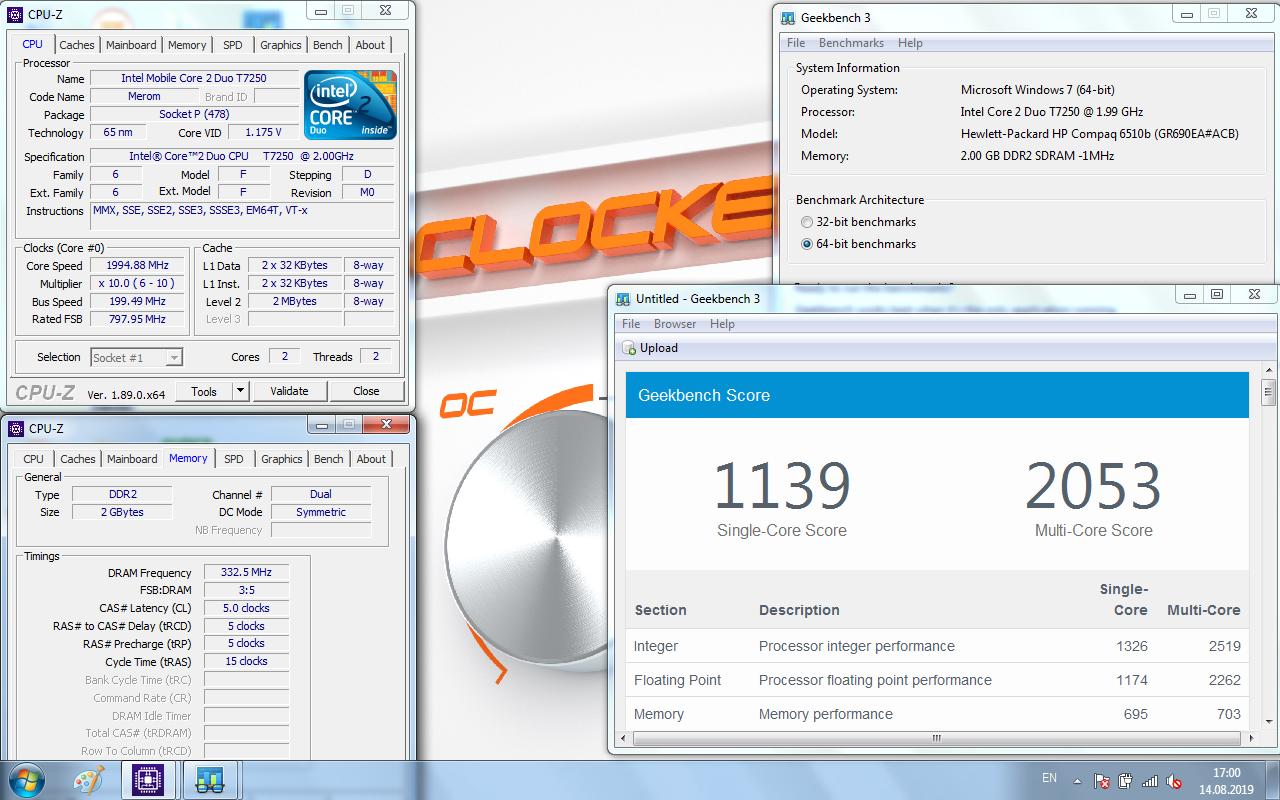Click the Memory row in score table
1280x800 pixels.
click(937, 714)
